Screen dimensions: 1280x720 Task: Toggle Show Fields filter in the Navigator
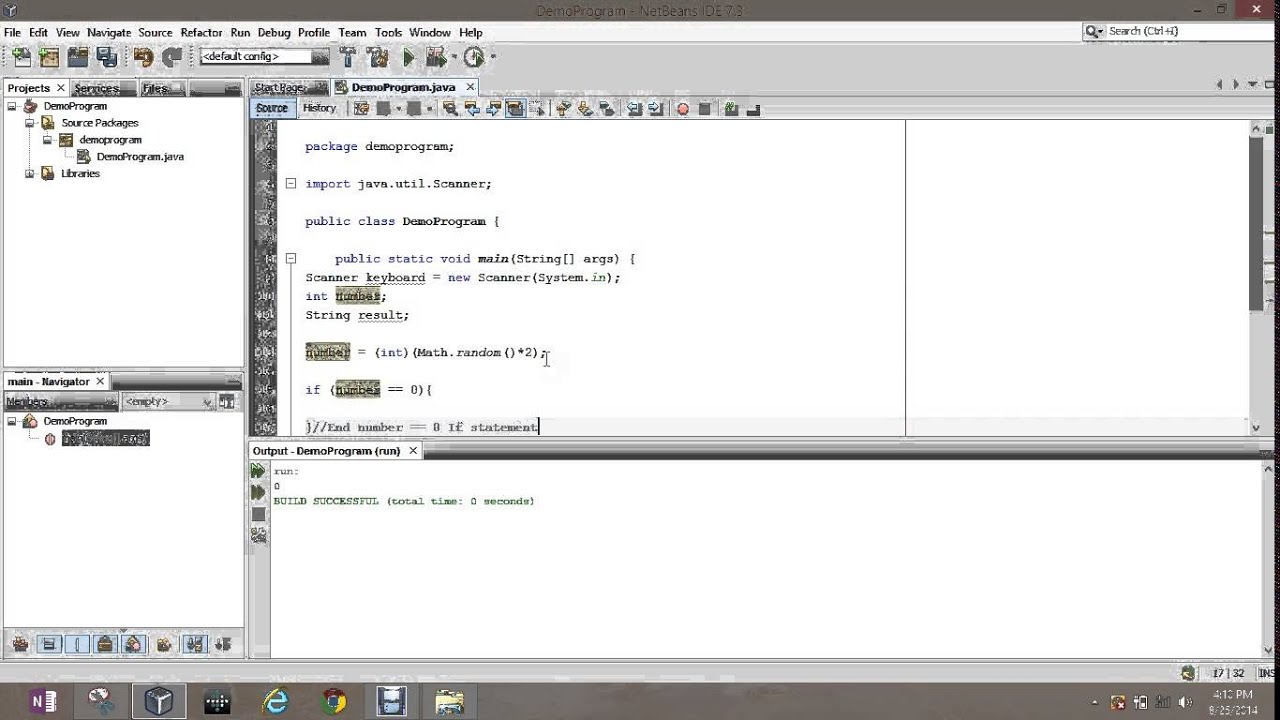click(48, 644)
